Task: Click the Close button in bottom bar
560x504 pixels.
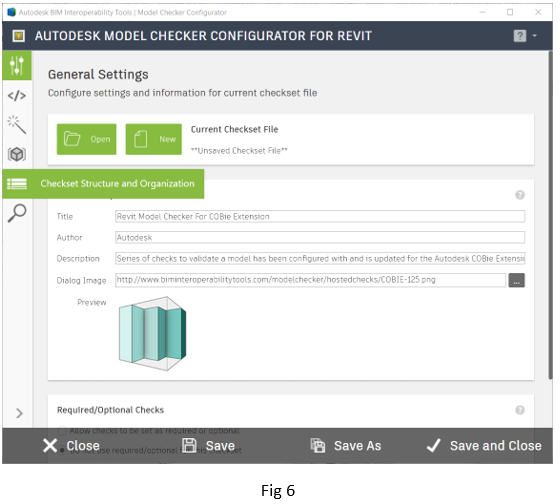Action: [71, 446]
